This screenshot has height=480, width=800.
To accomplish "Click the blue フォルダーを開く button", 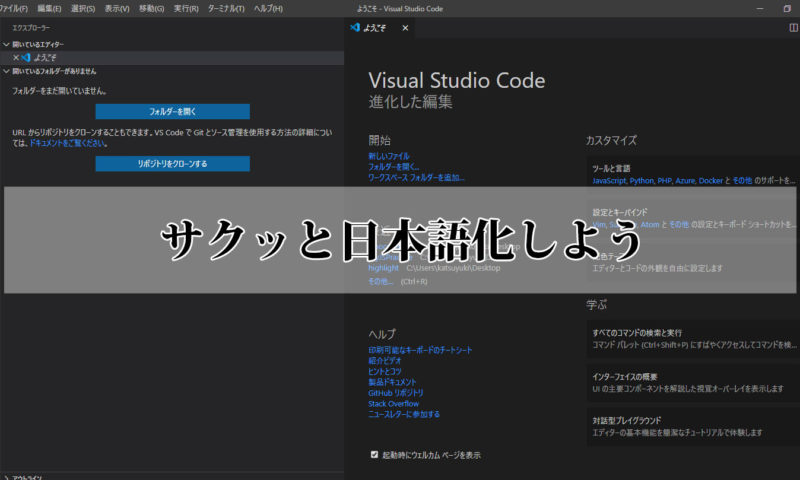I will [172, 111].
